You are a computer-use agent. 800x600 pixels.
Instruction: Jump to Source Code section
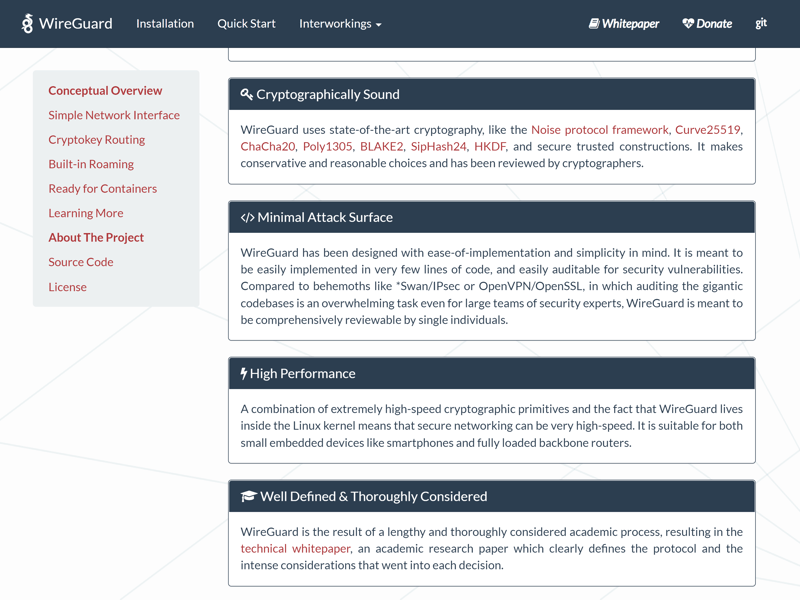[81, 262]
